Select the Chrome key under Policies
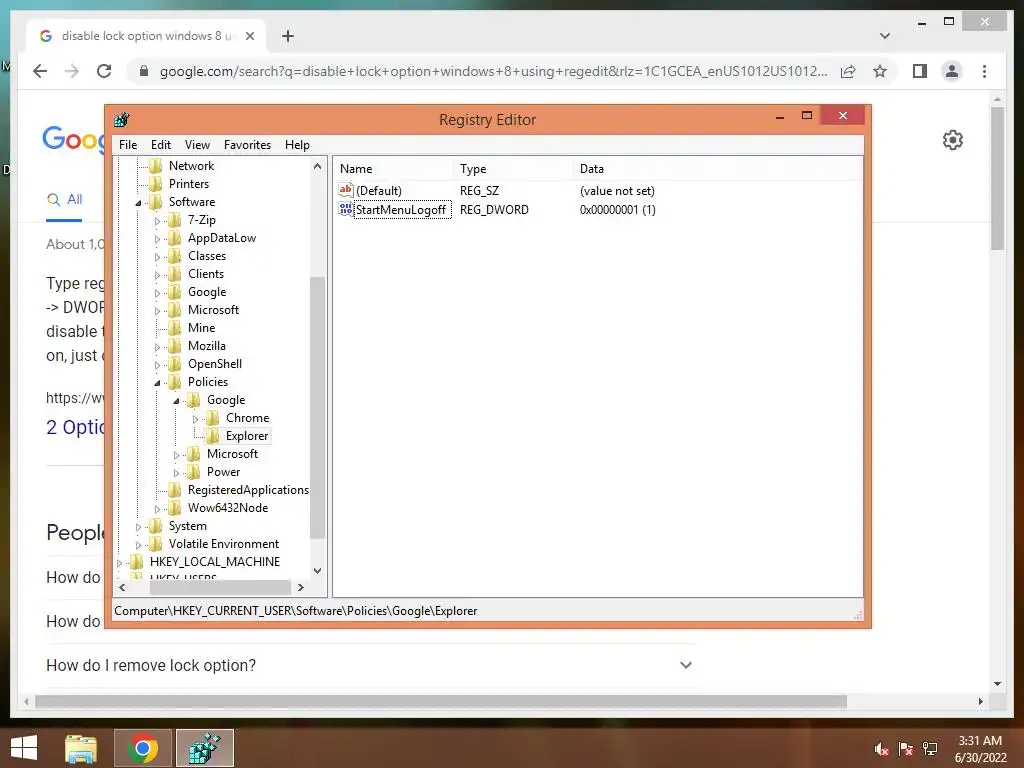This screenshot has height=768, width=1024. point(248,418)
